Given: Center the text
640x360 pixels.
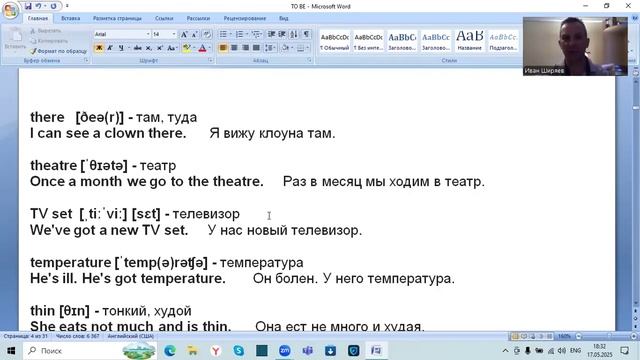Looking at the screenshot, I should pyautogui.click(x=234, y=48).
